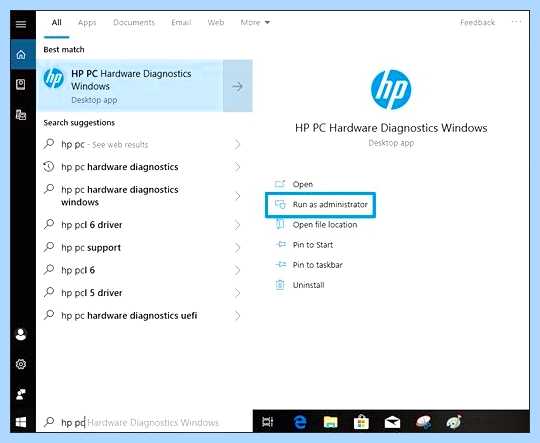This screenshot has width=540, height=443.
Task: Switch to the Web tab
Action: 216,22
